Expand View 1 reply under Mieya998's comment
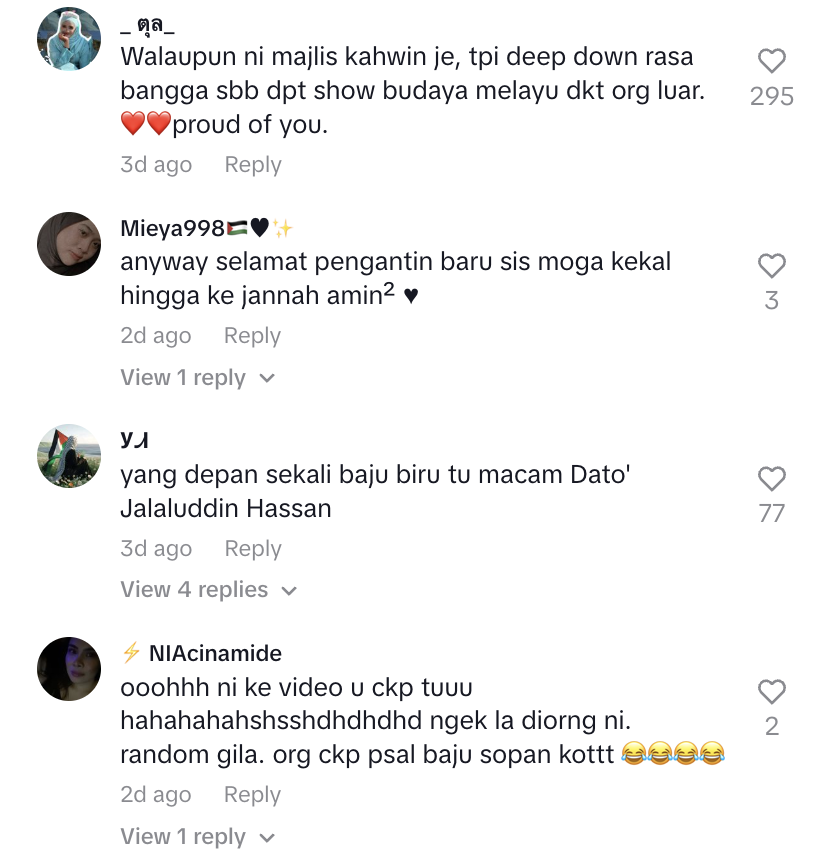The image size is (836, 852). tap(198, 377)
